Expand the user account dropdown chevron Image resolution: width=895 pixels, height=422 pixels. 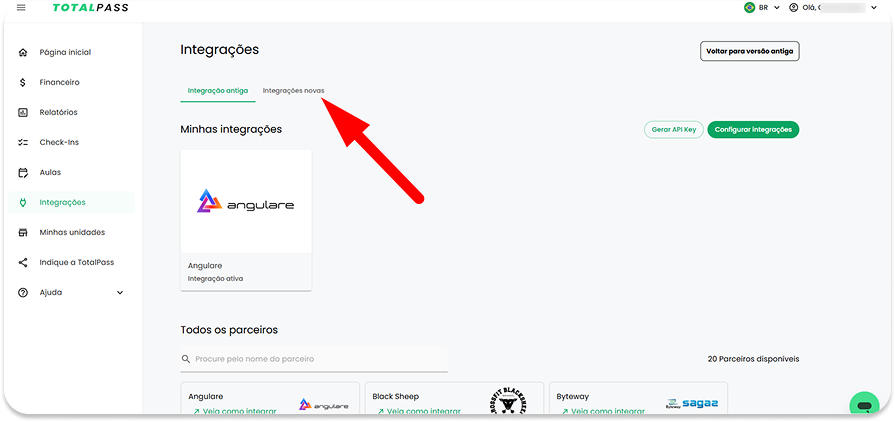pyautogui.click(x=874, y=8)
